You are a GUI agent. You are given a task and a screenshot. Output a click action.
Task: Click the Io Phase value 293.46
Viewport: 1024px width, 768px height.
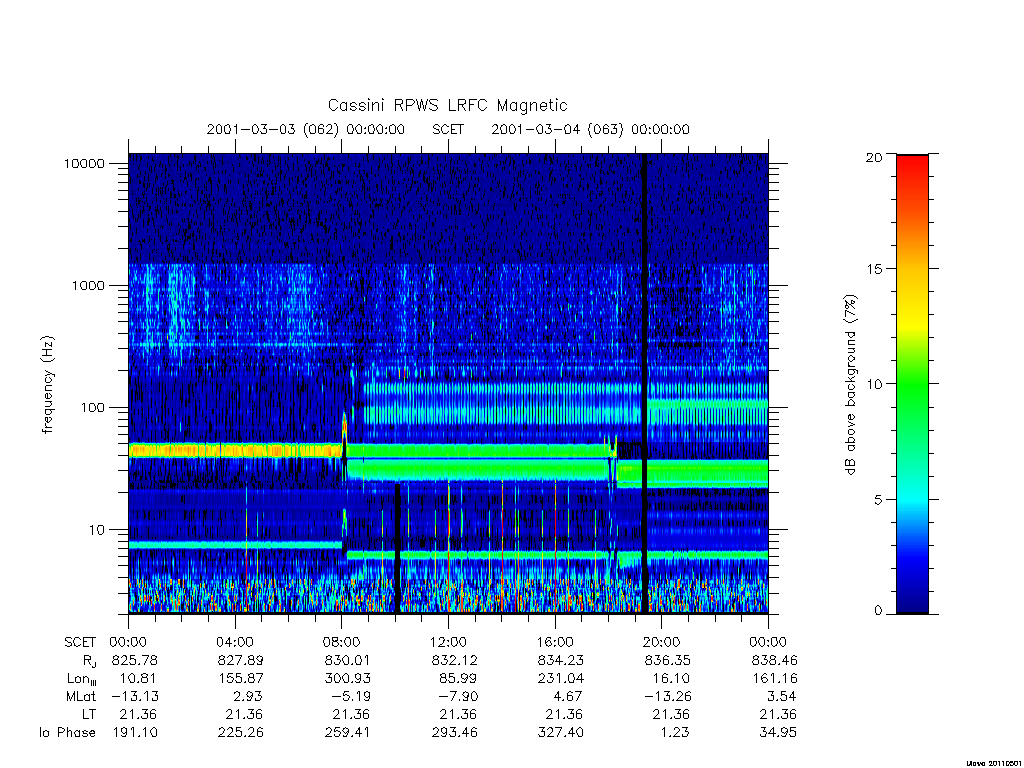455,733
